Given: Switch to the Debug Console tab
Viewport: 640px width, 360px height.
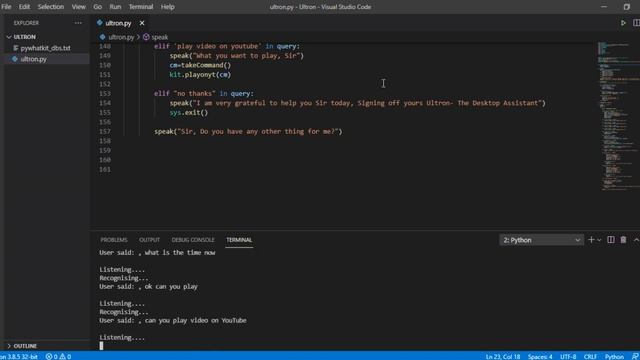Looking at the screenshot, I should point(193,240).
